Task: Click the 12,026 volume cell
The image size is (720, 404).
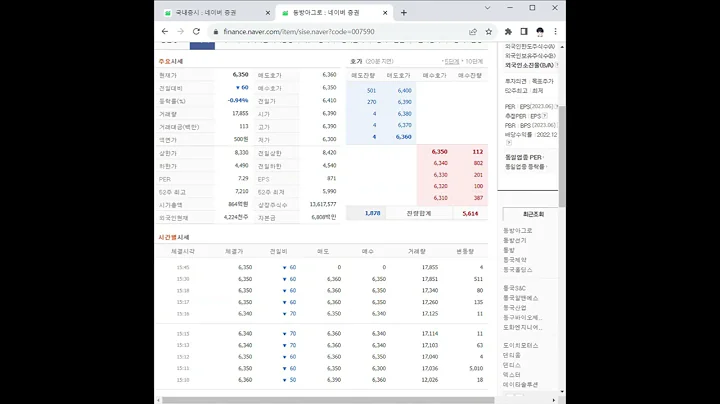Action: point(430,380)
